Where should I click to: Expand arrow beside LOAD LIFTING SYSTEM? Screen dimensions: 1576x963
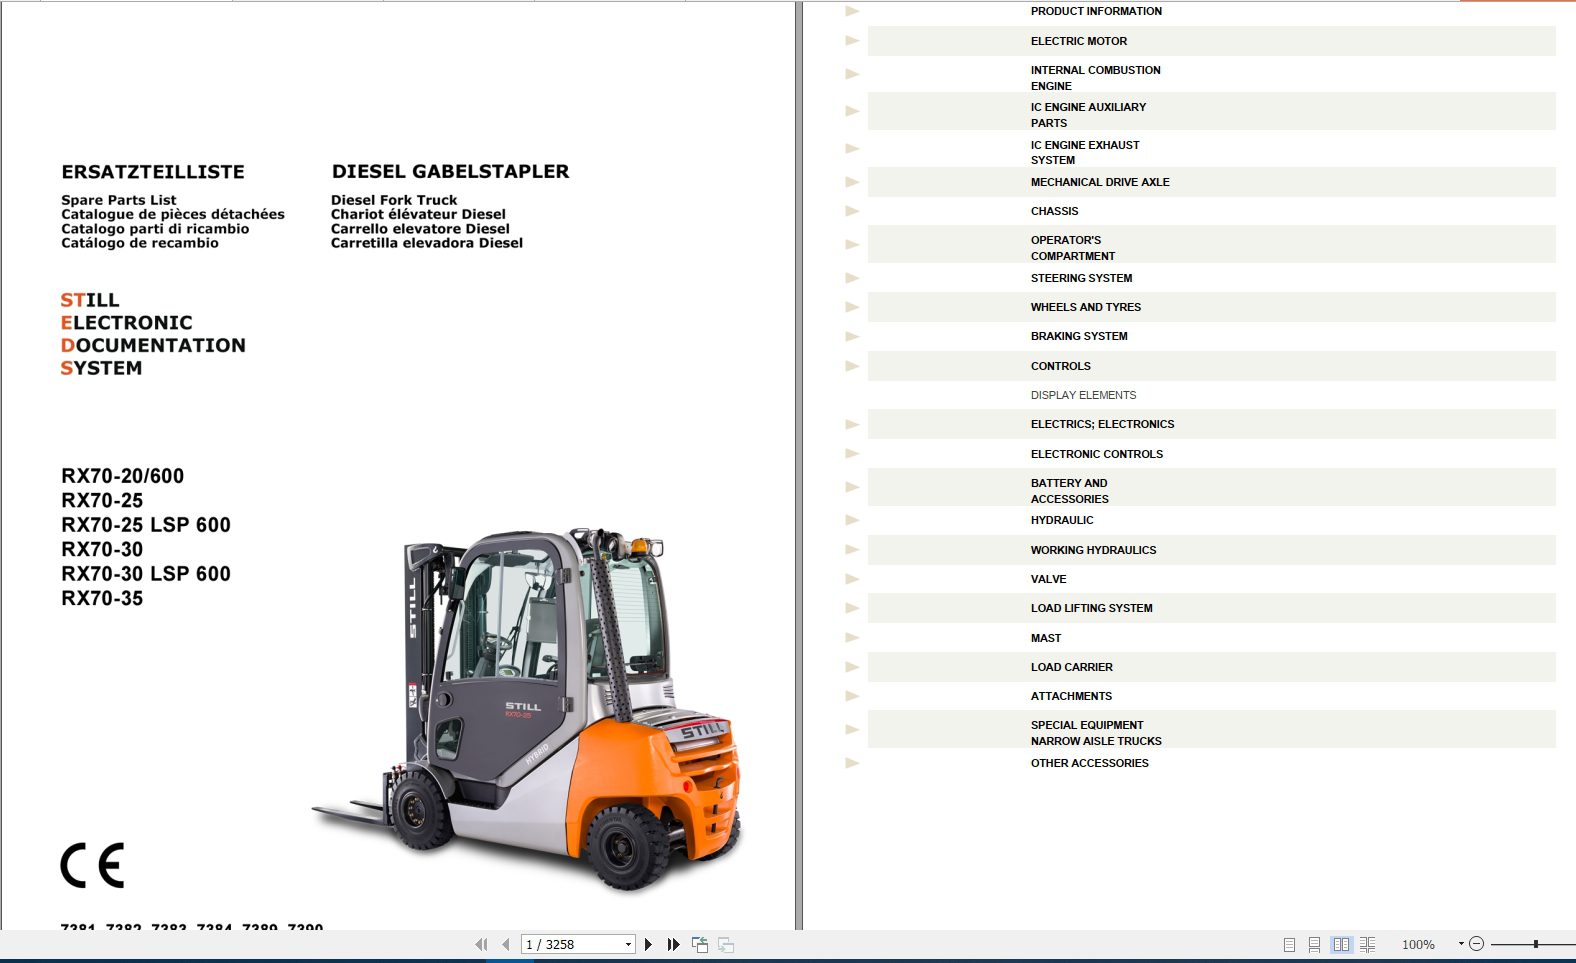(852, 608)
